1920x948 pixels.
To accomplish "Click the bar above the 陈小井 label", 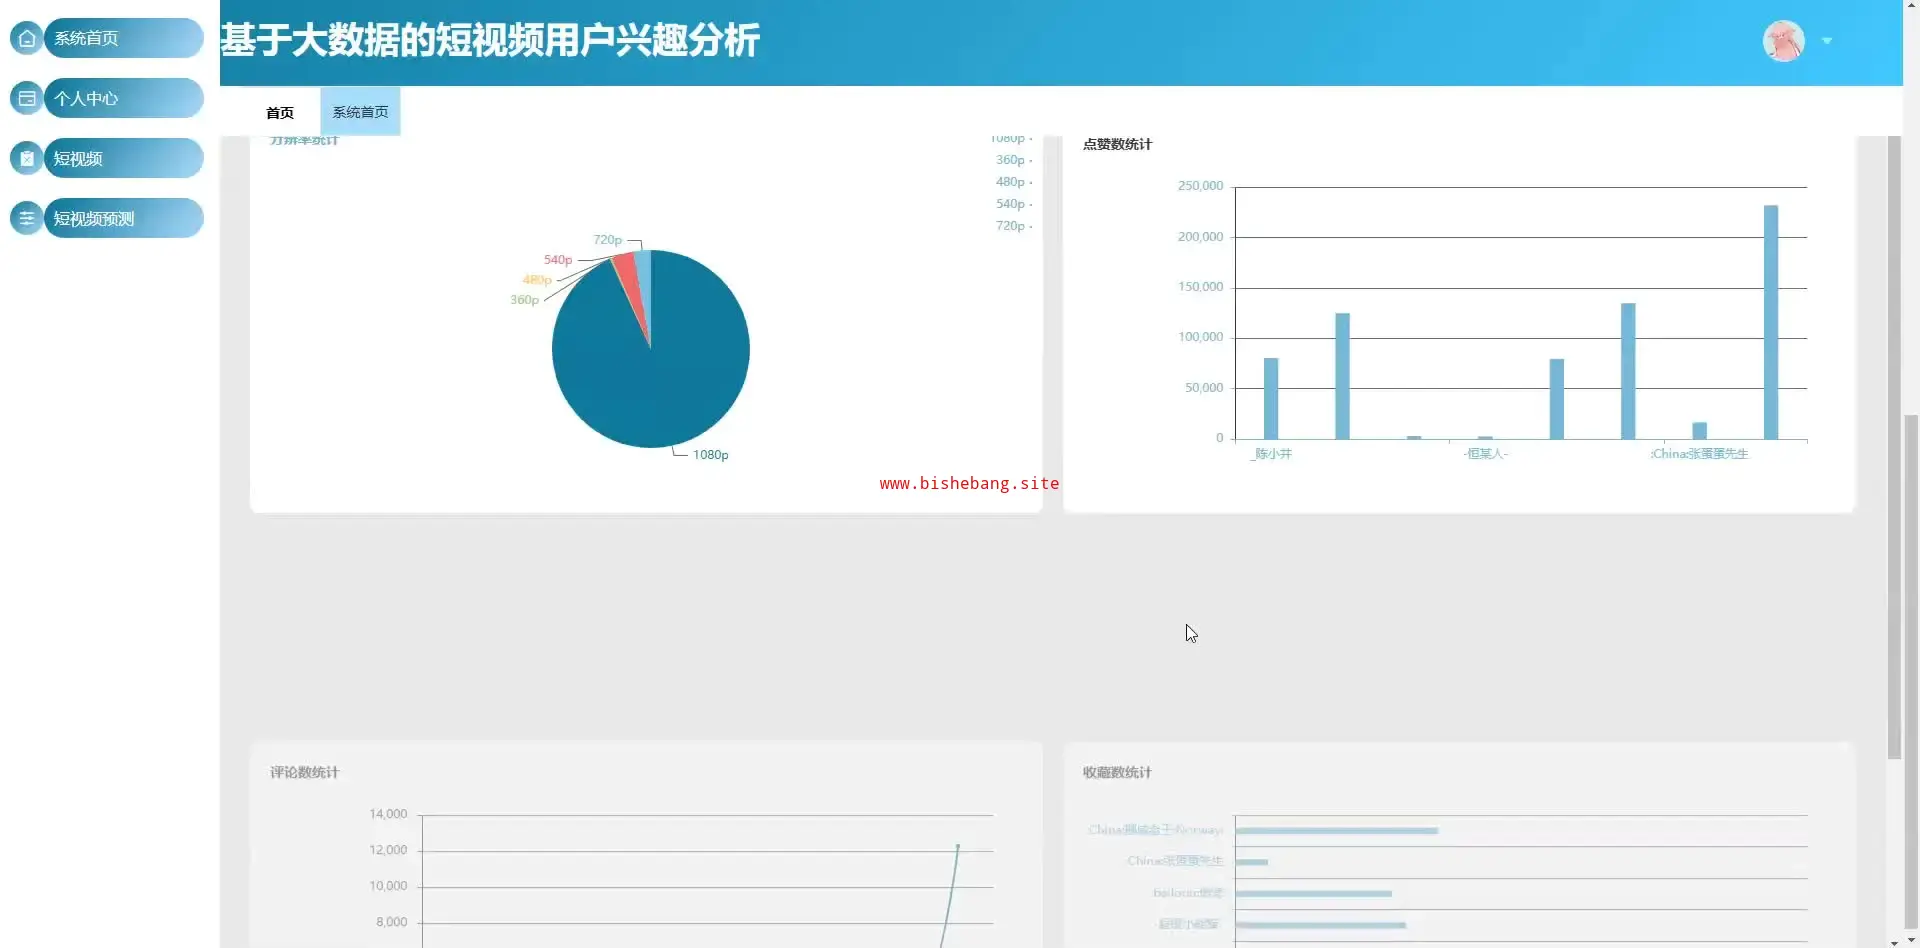I will pyautogui.click(x=1270, y=398).
